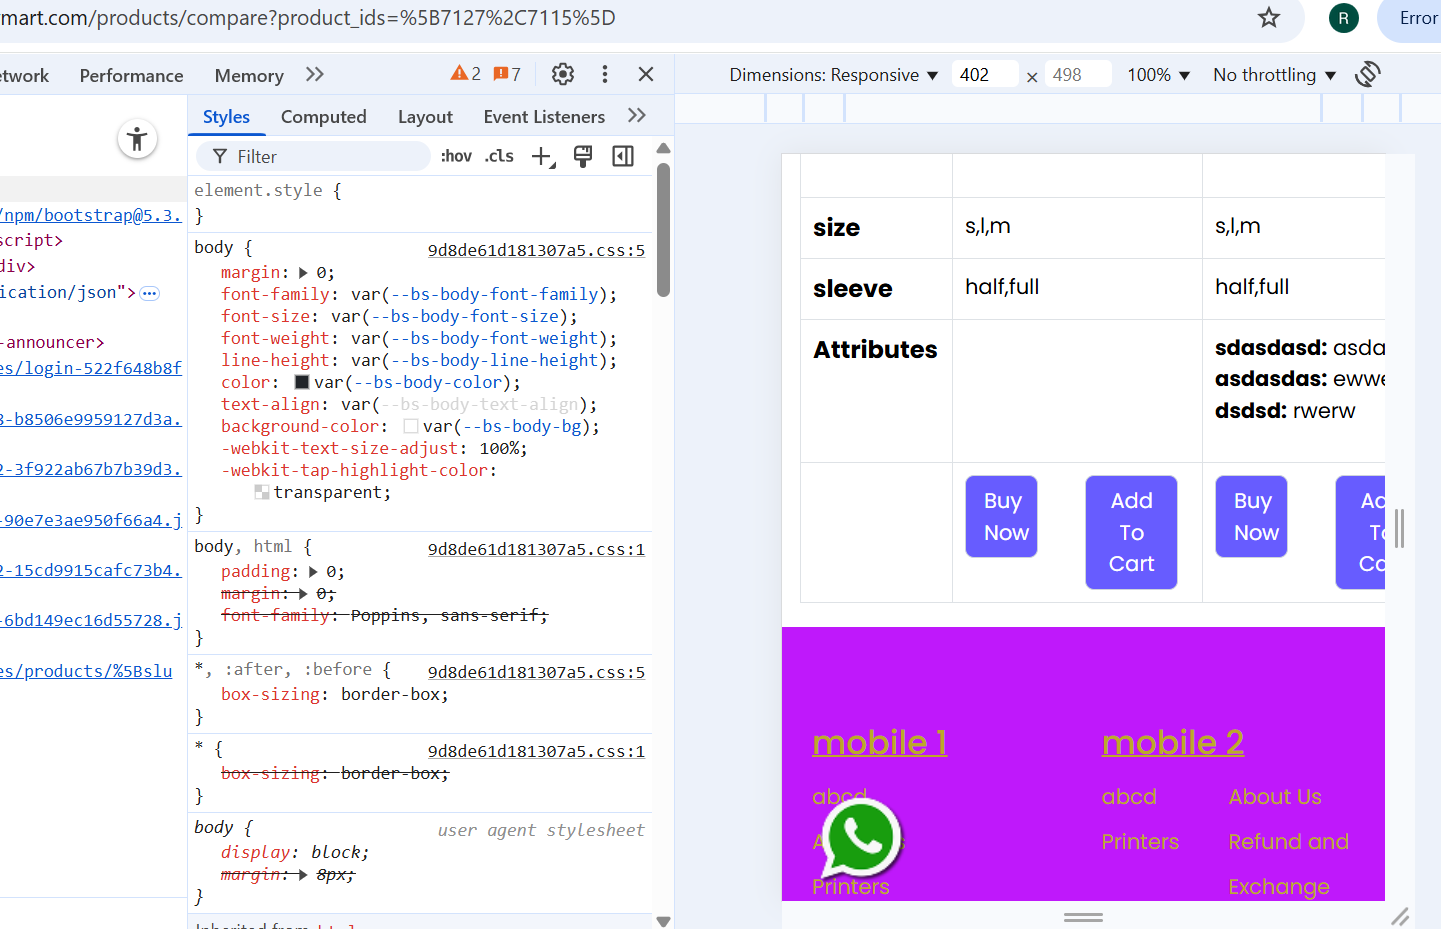Open the es/products/%5Bslu link in Elements
This screenshot has width=1441, height=929.
(86, 671)
